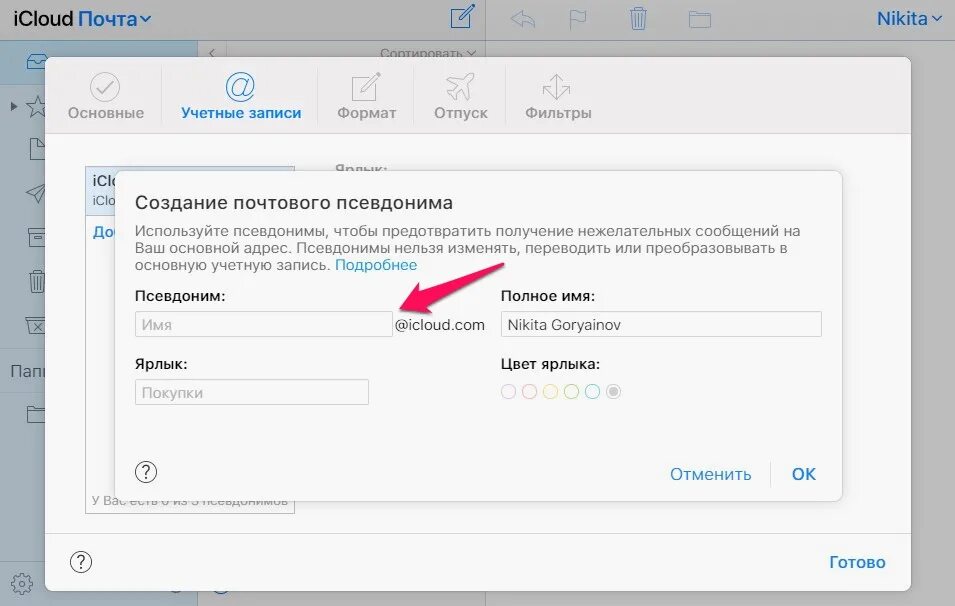This screenshot has height=606, width=955.
Task: Open help in the settings window
Action: (x=81, y=562)
